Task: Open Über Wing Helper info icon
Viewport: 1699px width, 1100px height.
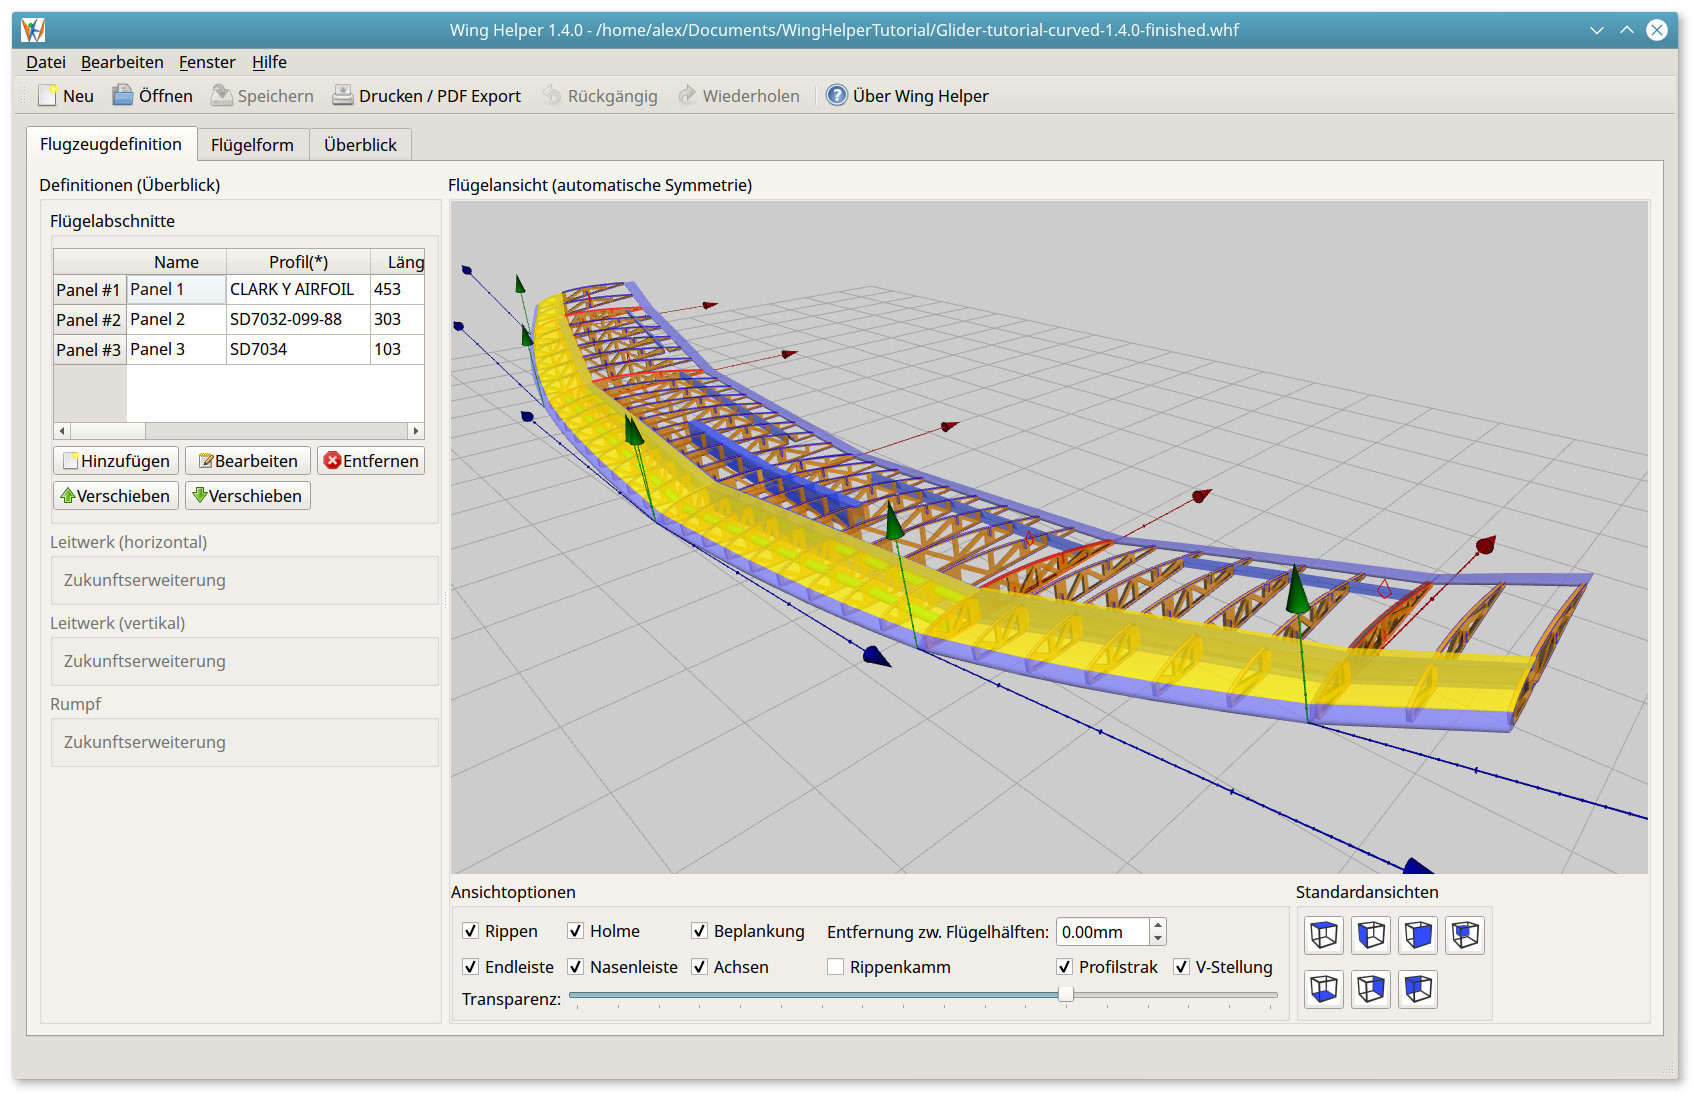Action: (x=837, y=96)
